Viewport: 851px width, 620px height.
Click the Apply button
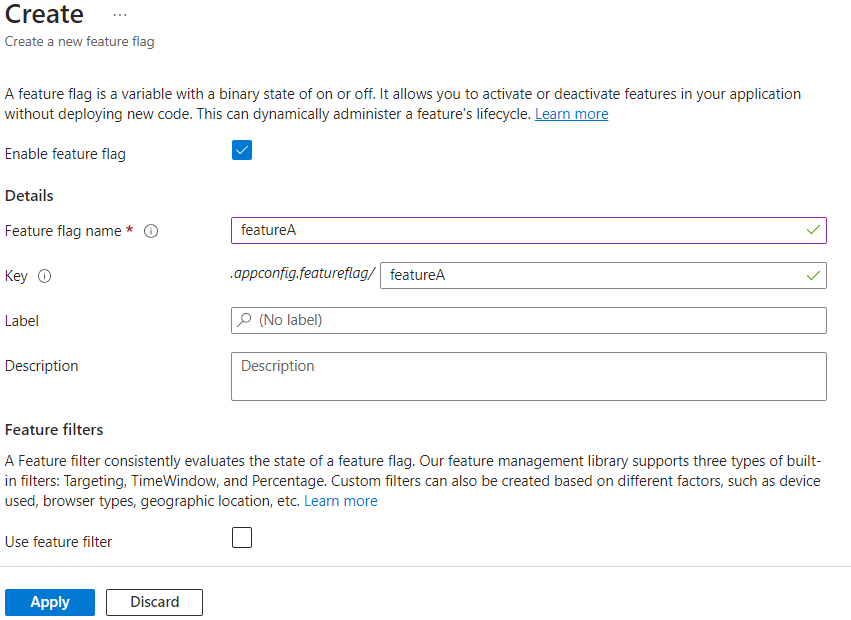coord(50,602)
